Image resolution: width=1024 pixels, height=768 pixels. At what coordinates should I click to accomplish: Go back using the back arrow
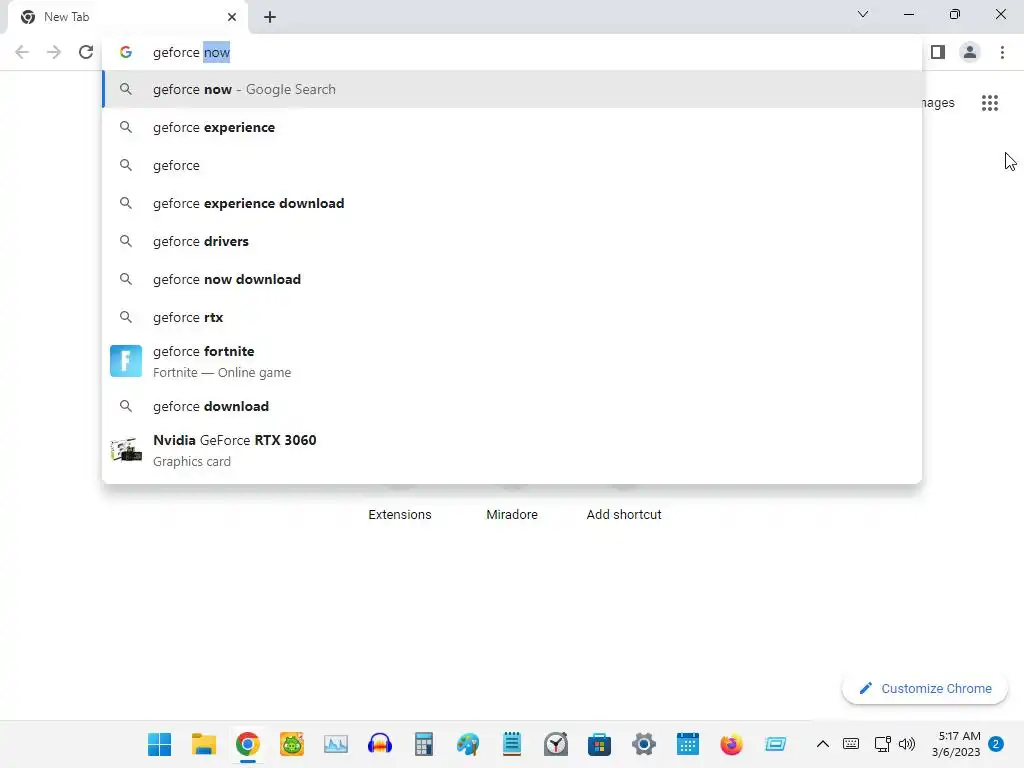tap(22, 52)
